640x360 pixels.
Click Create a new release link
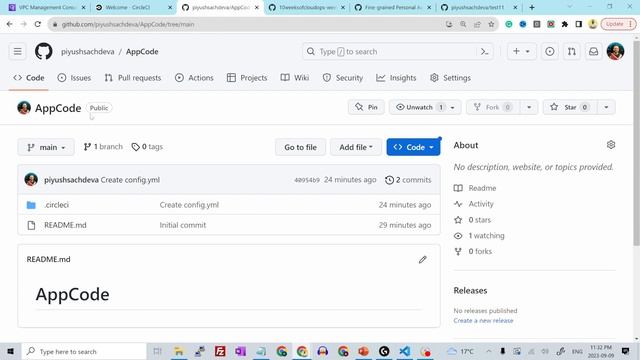coord(483,321)
